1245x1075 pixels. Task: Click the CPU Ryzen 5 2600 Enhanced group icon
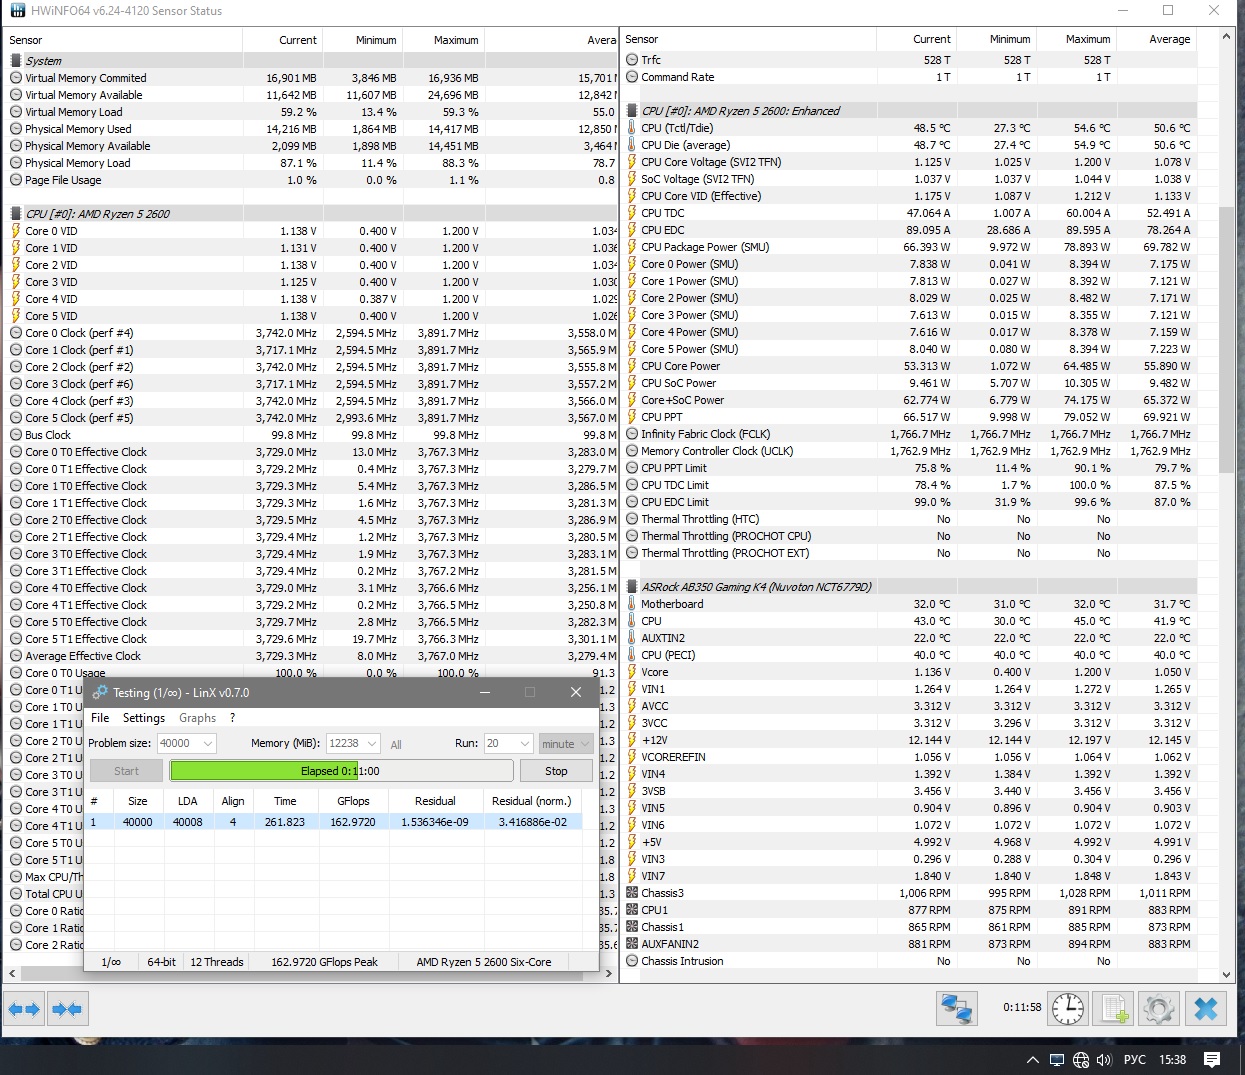coord(632,111)
